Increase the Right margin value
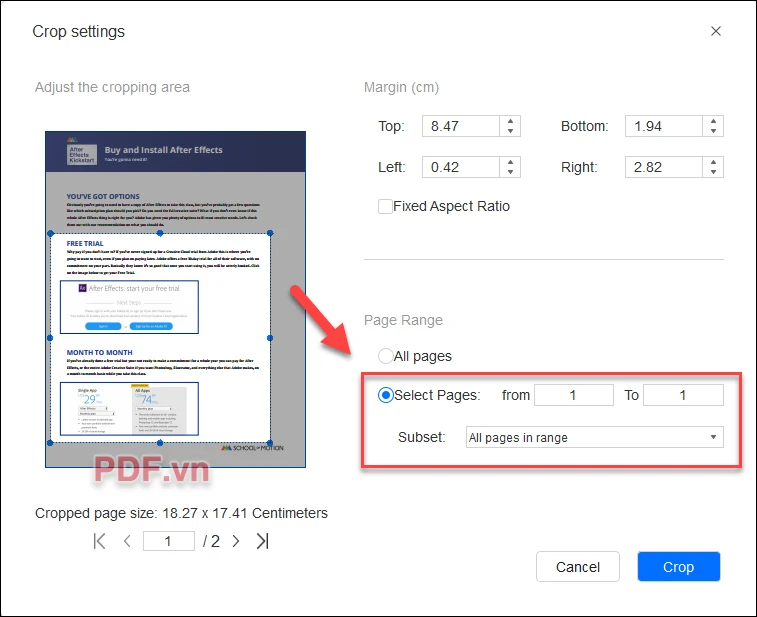This screenshot has width=757, height=617. pos(713,162)
